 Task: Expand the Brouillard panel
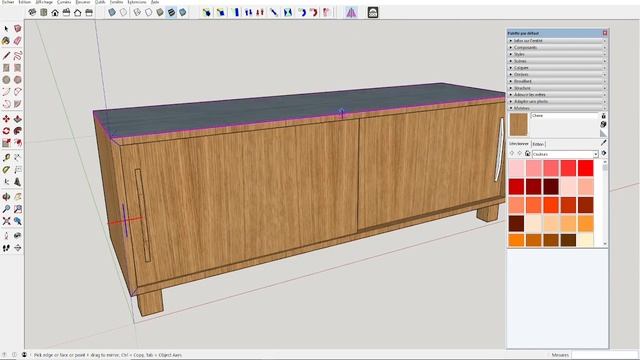click(x=557, y=81)
